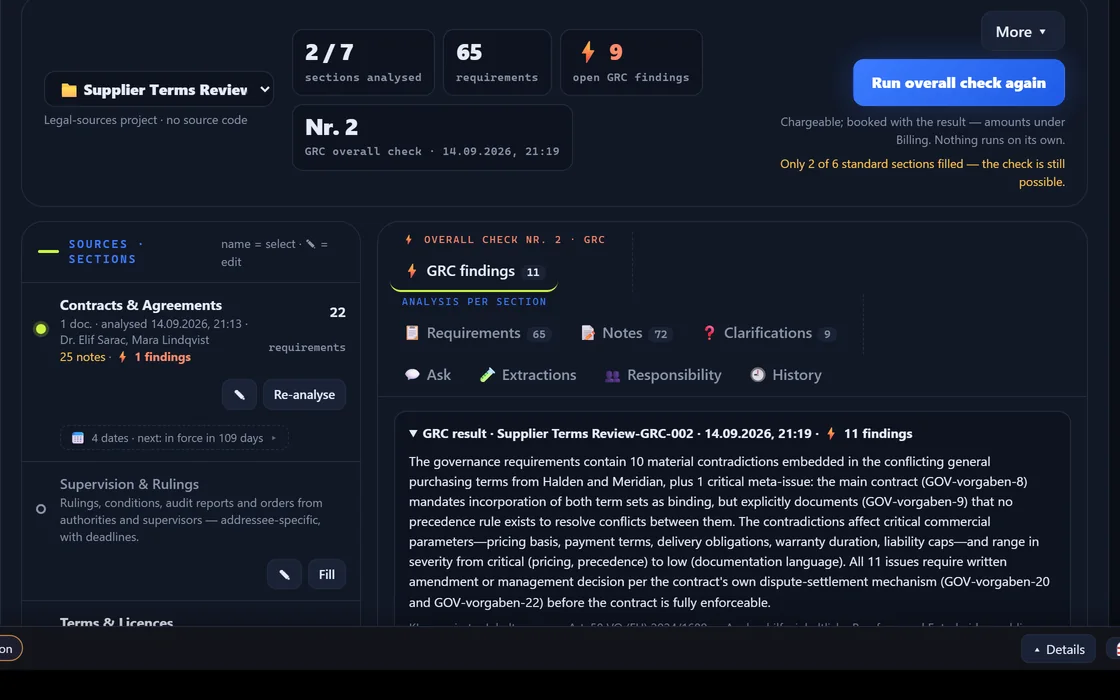The height and width of the screenshot is (700, 1120).
Task: Select the Supervision & Rulings section name
Action: click(129, 484)
